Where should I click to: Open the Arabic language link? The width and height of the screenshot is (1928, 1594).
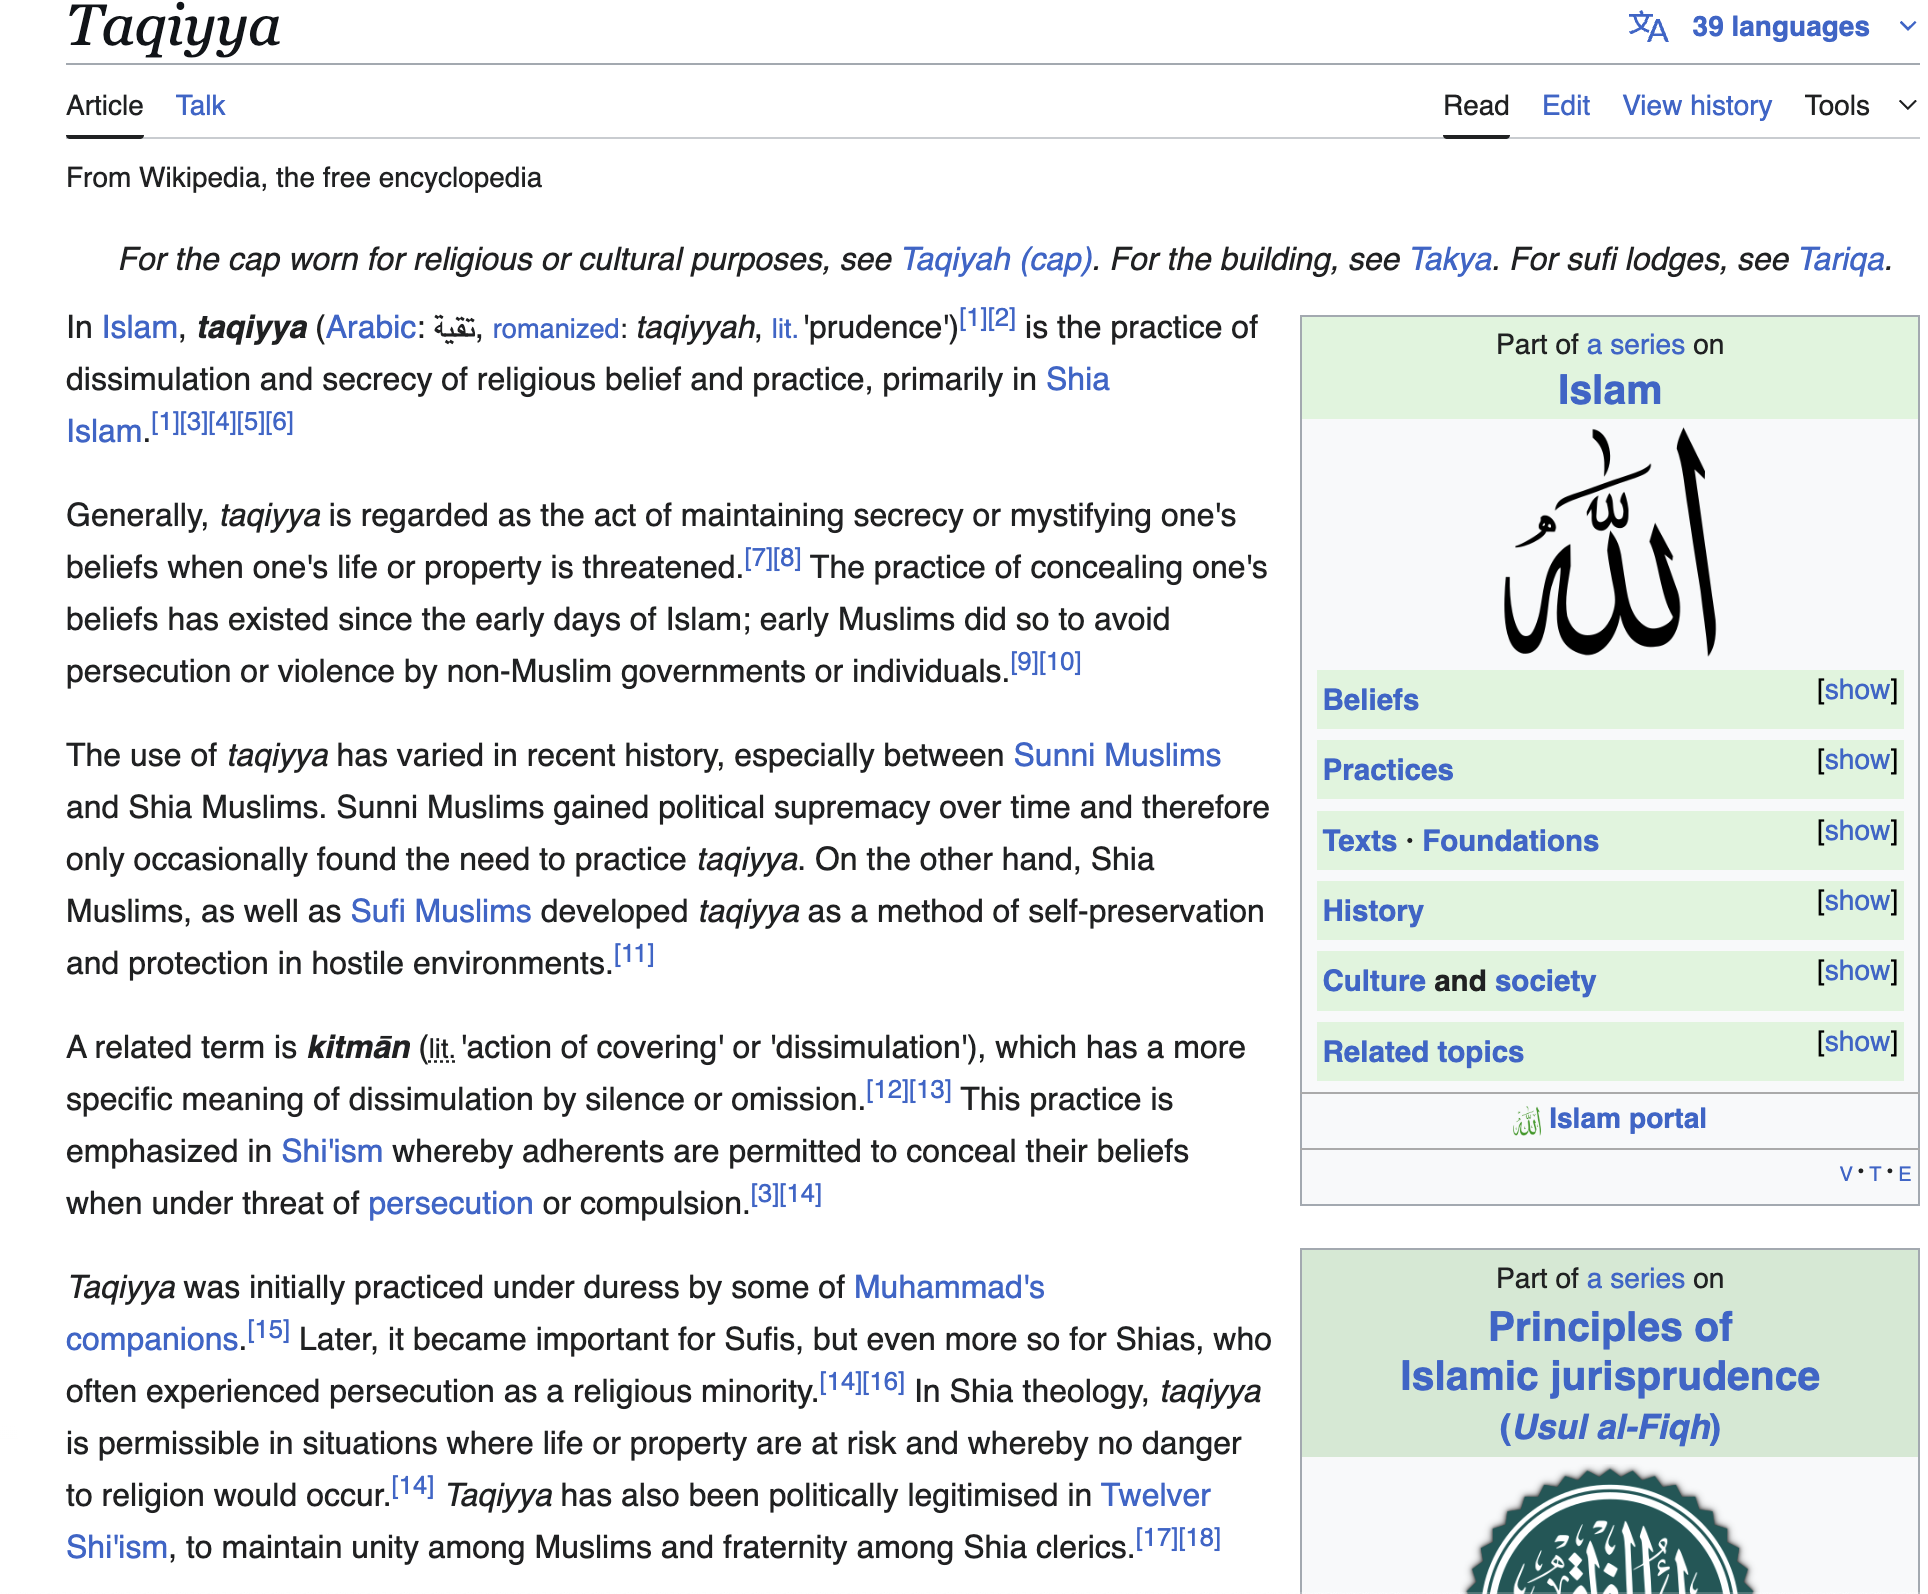point(371,327)
